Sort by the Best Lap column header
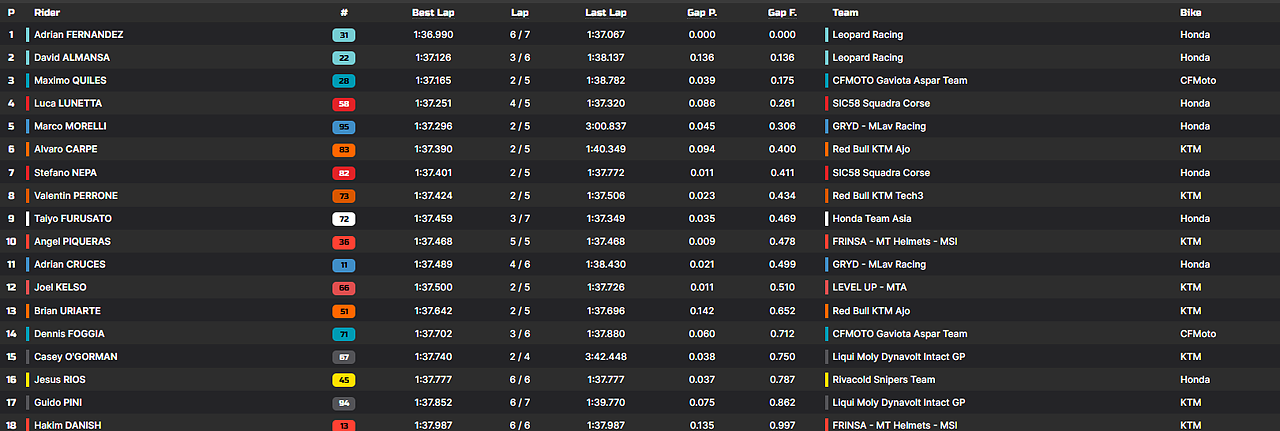 click(432, 13)
